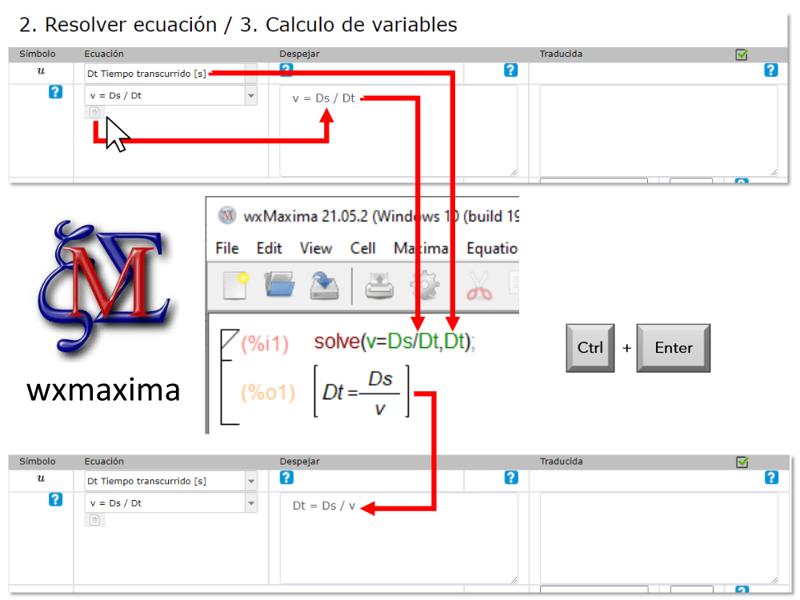Click the far-right help icon in lower form
This screenshot has height=600, width=800.
771,478
